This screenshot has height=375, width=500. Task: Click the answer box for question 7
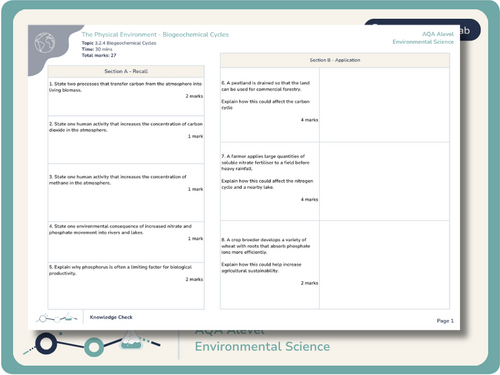tap(384, 181)
